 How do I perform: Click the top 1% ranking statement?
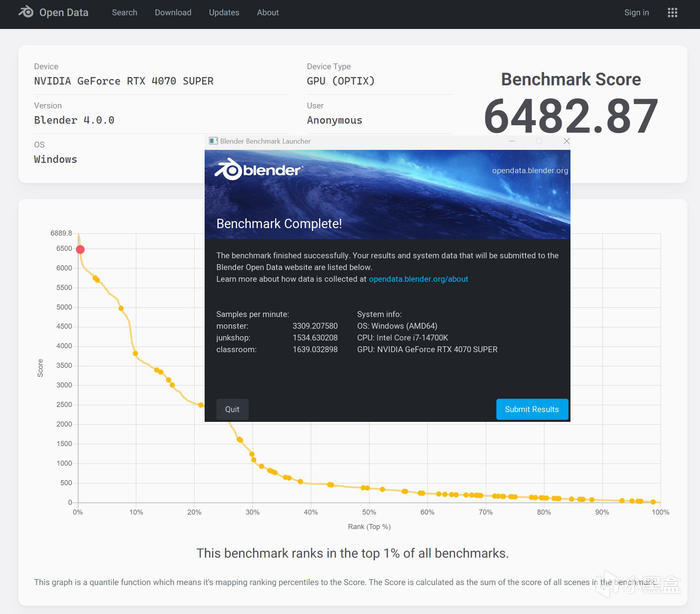click(353, 553)
